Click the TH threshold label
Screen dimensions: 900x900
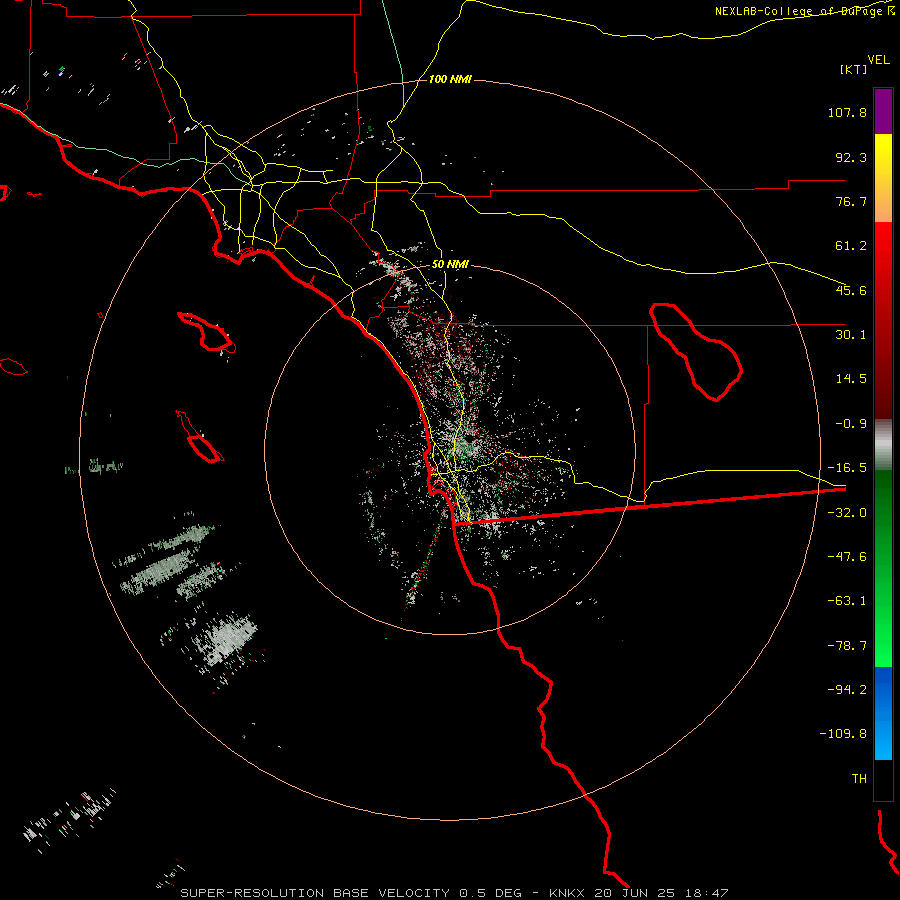pos(859,779)
